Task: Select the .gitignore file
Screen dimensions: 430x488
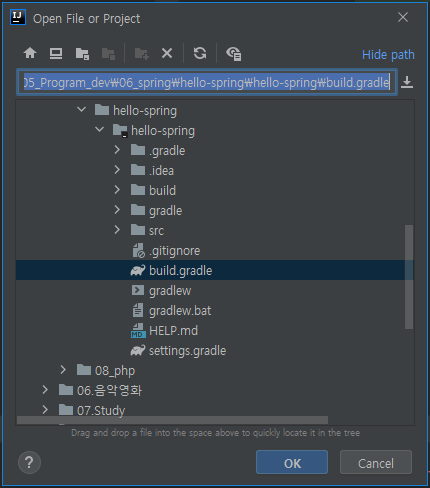Action: 174,251
